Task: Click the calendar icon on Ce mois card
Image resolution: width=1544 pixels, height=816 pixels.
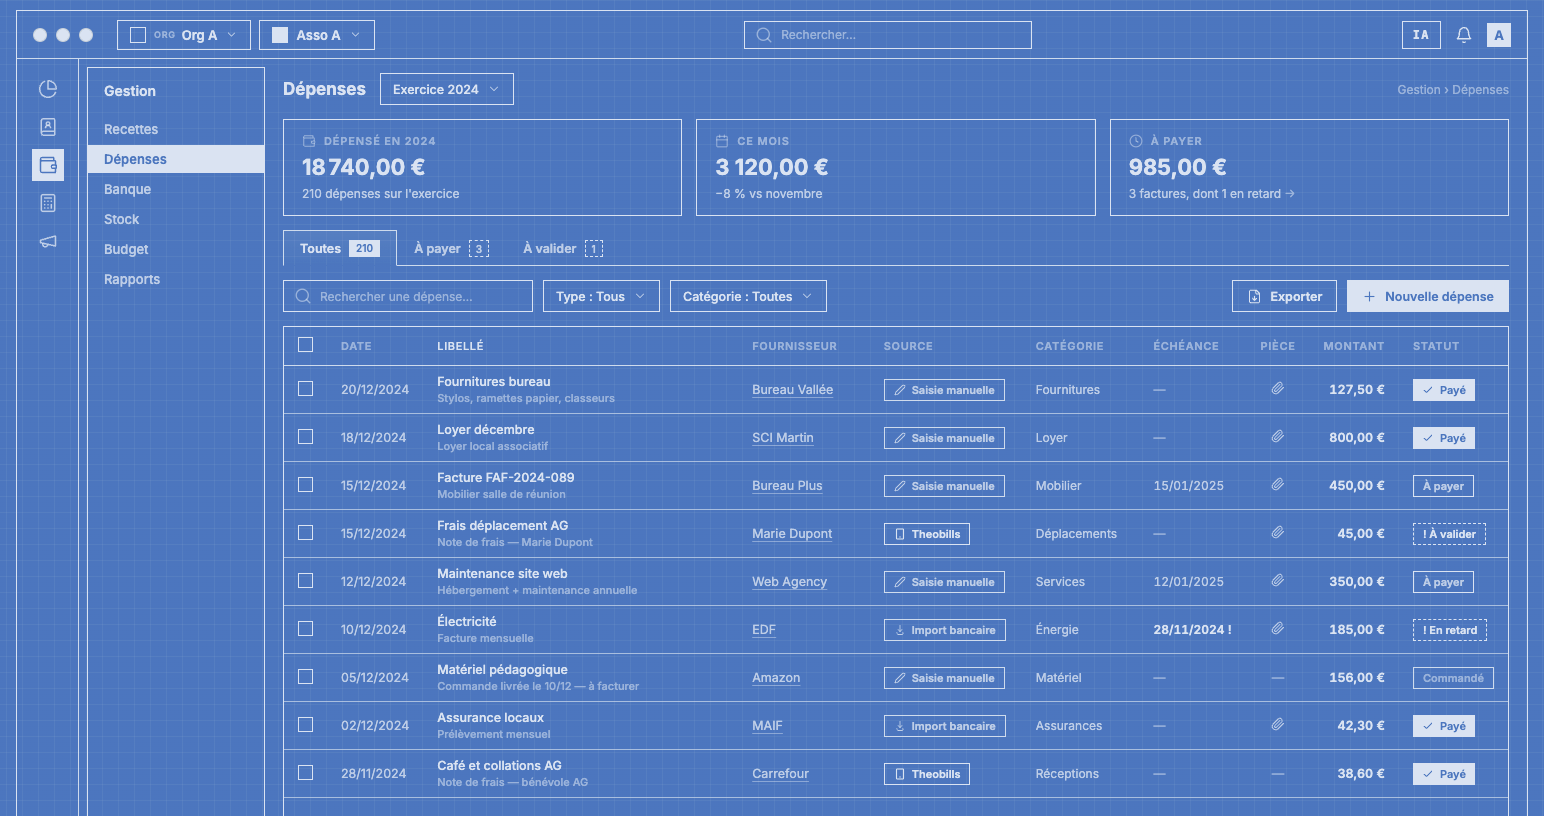Action: pyautogui.click(x=722, y=141)
